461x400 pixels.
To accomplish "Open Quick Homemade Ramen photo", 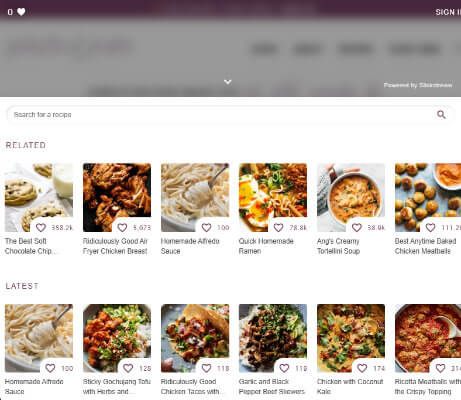I will pyautogui.click(x=273, y=197).
